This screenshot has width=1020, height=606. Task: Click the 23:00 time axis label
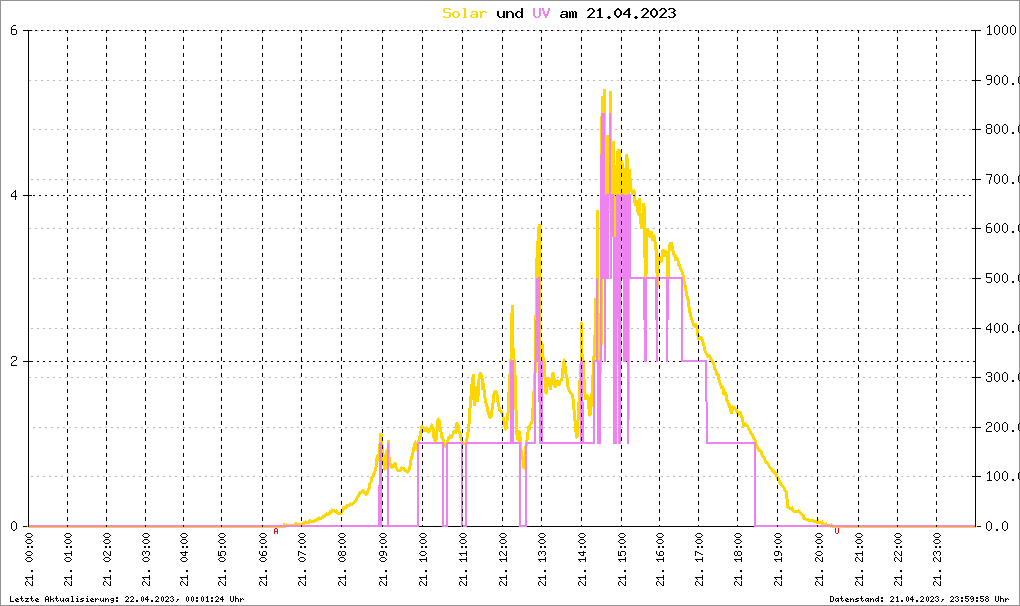(x=937, y=559)
